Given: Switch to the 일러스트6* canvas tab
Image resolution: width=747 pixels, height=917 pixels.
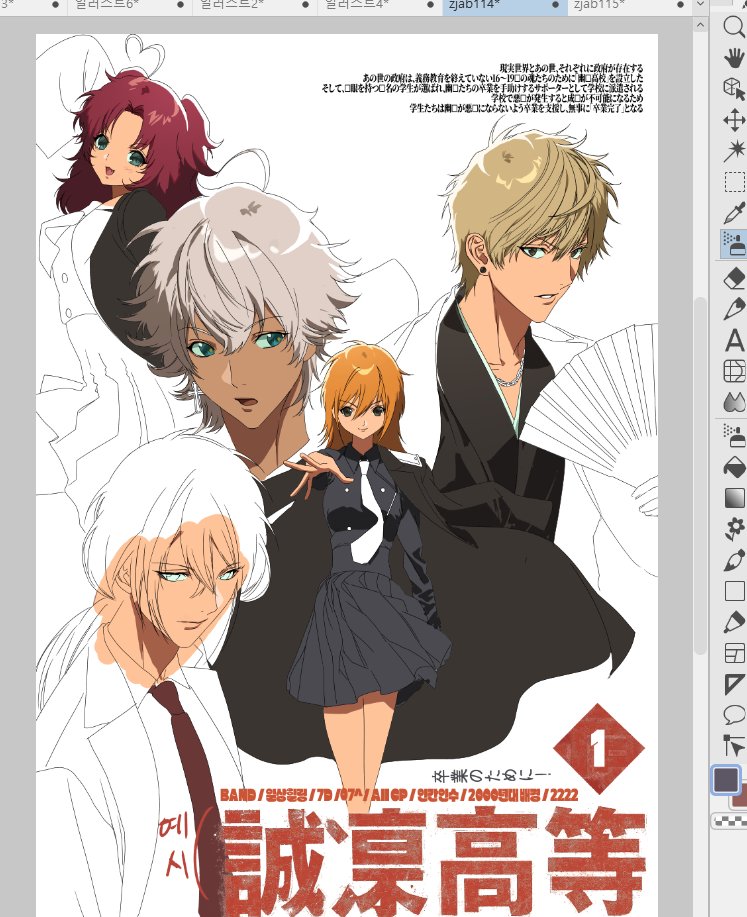Looking at the screenshot, I should coord(130,5).
